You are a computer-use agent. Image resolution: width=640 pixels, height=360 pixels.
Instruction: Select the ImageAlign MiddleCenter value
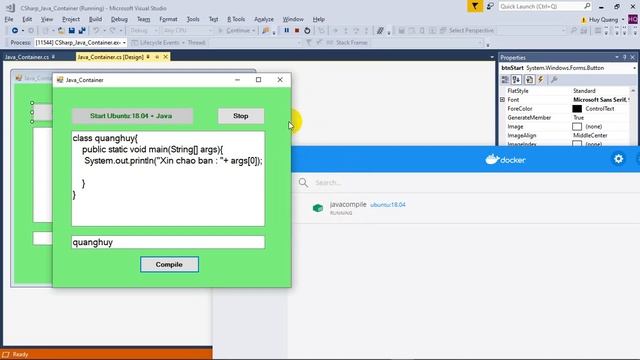click(590, 136)
